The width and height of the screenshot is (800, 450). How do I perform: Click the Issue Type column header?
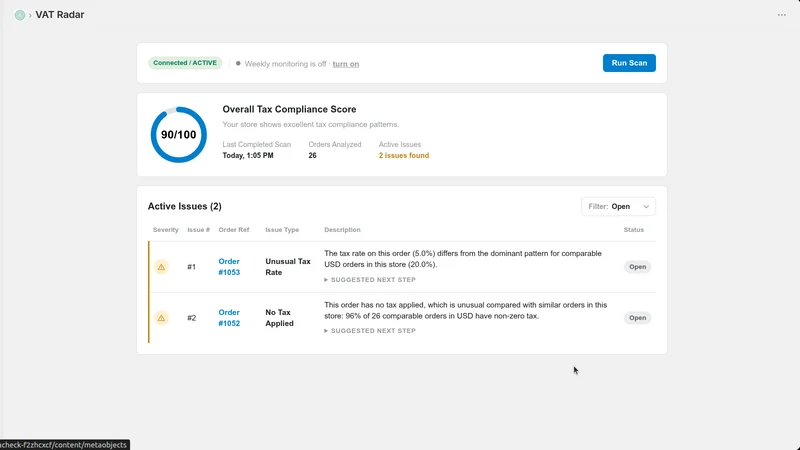pos(282,230)
